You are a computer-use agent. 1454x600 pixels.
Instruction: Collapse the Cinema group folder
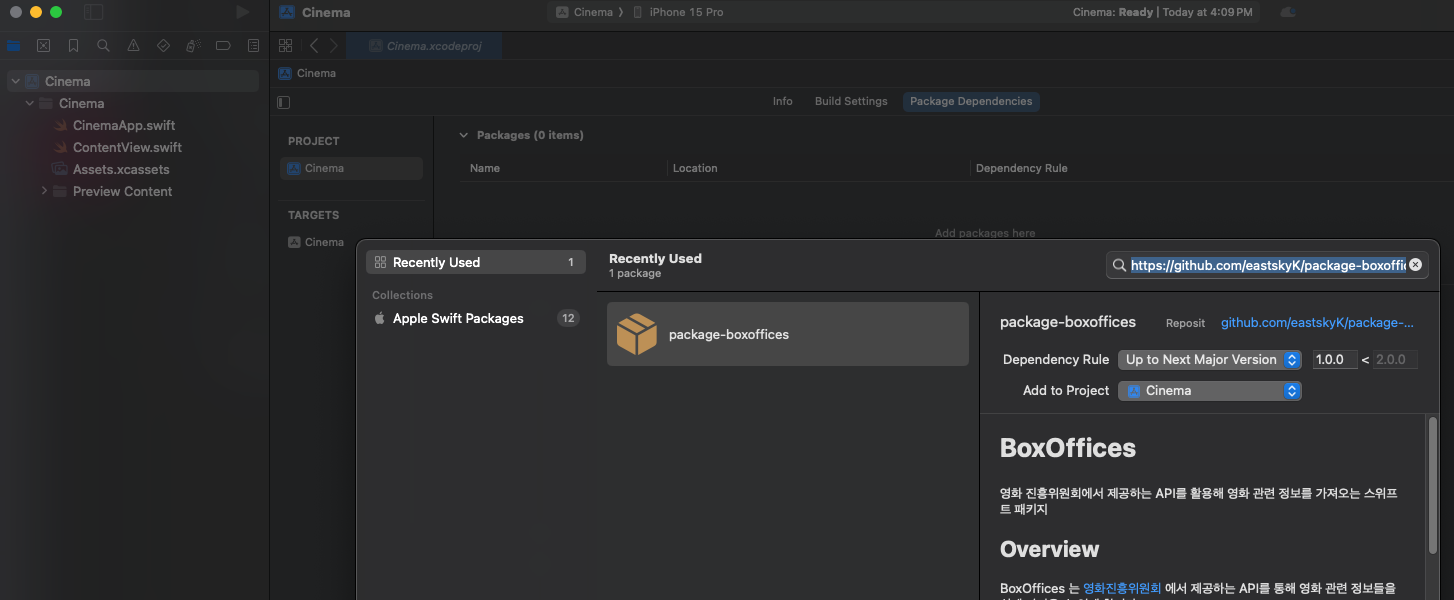[30, 103]
